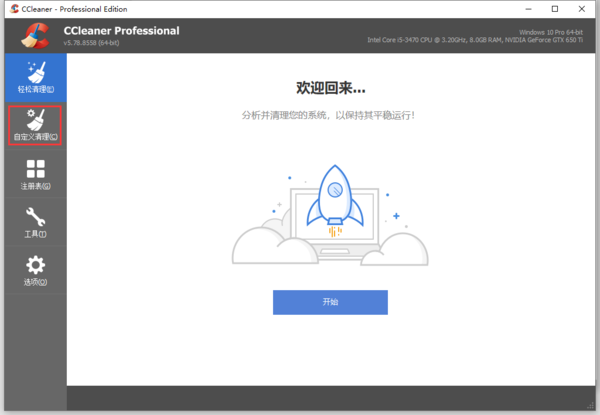Open 工具 wrench icon in sidebar
The image size is (600, 415).
pos(35,217)
